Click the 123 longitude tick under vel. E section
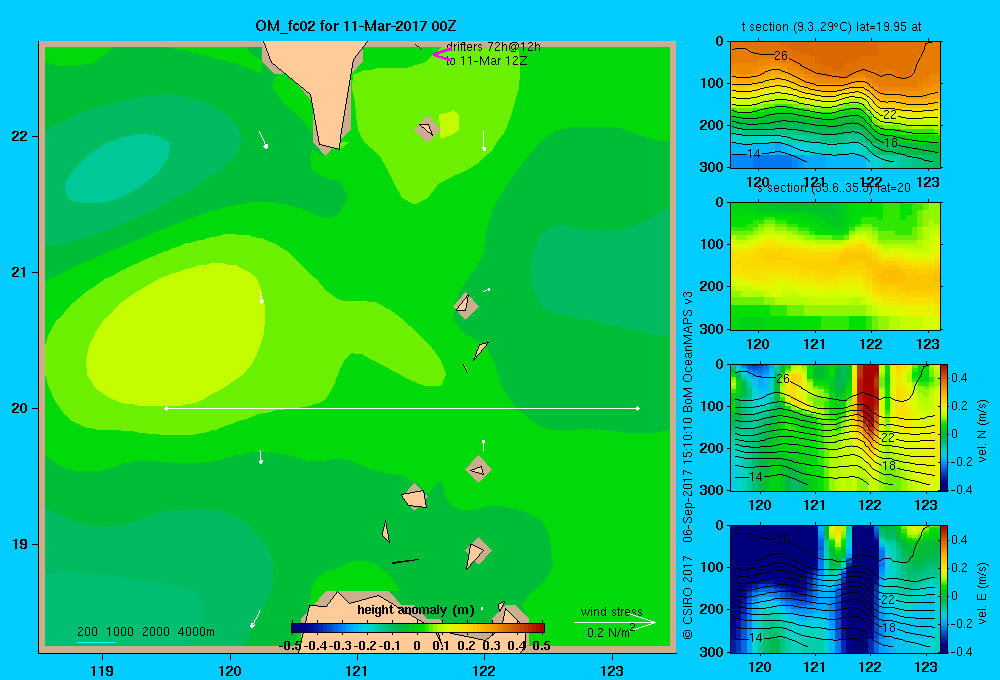Image resolution: width=1000 pixels, height=680 pixels. (x=926, y=667)
